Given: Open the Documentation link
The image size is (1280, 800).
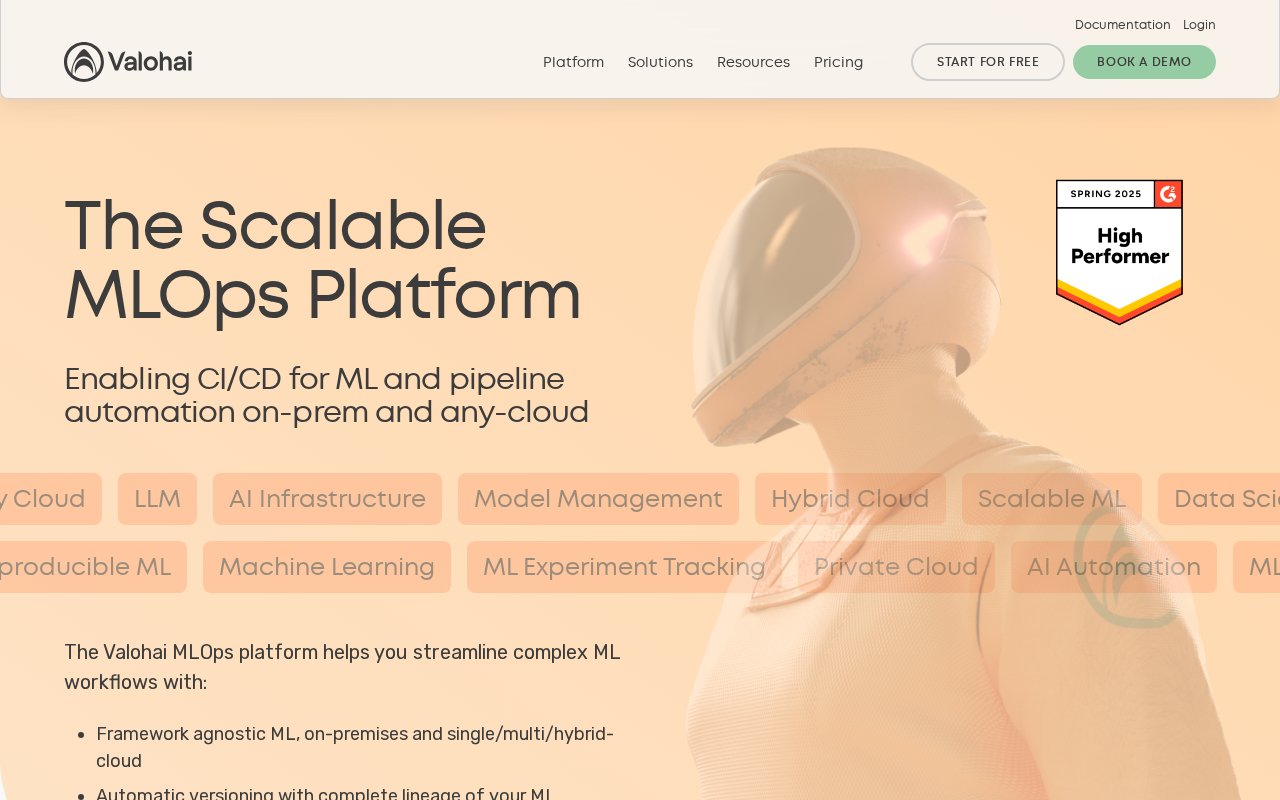Looking at the screenshot, I should [x=1122, y=24].
